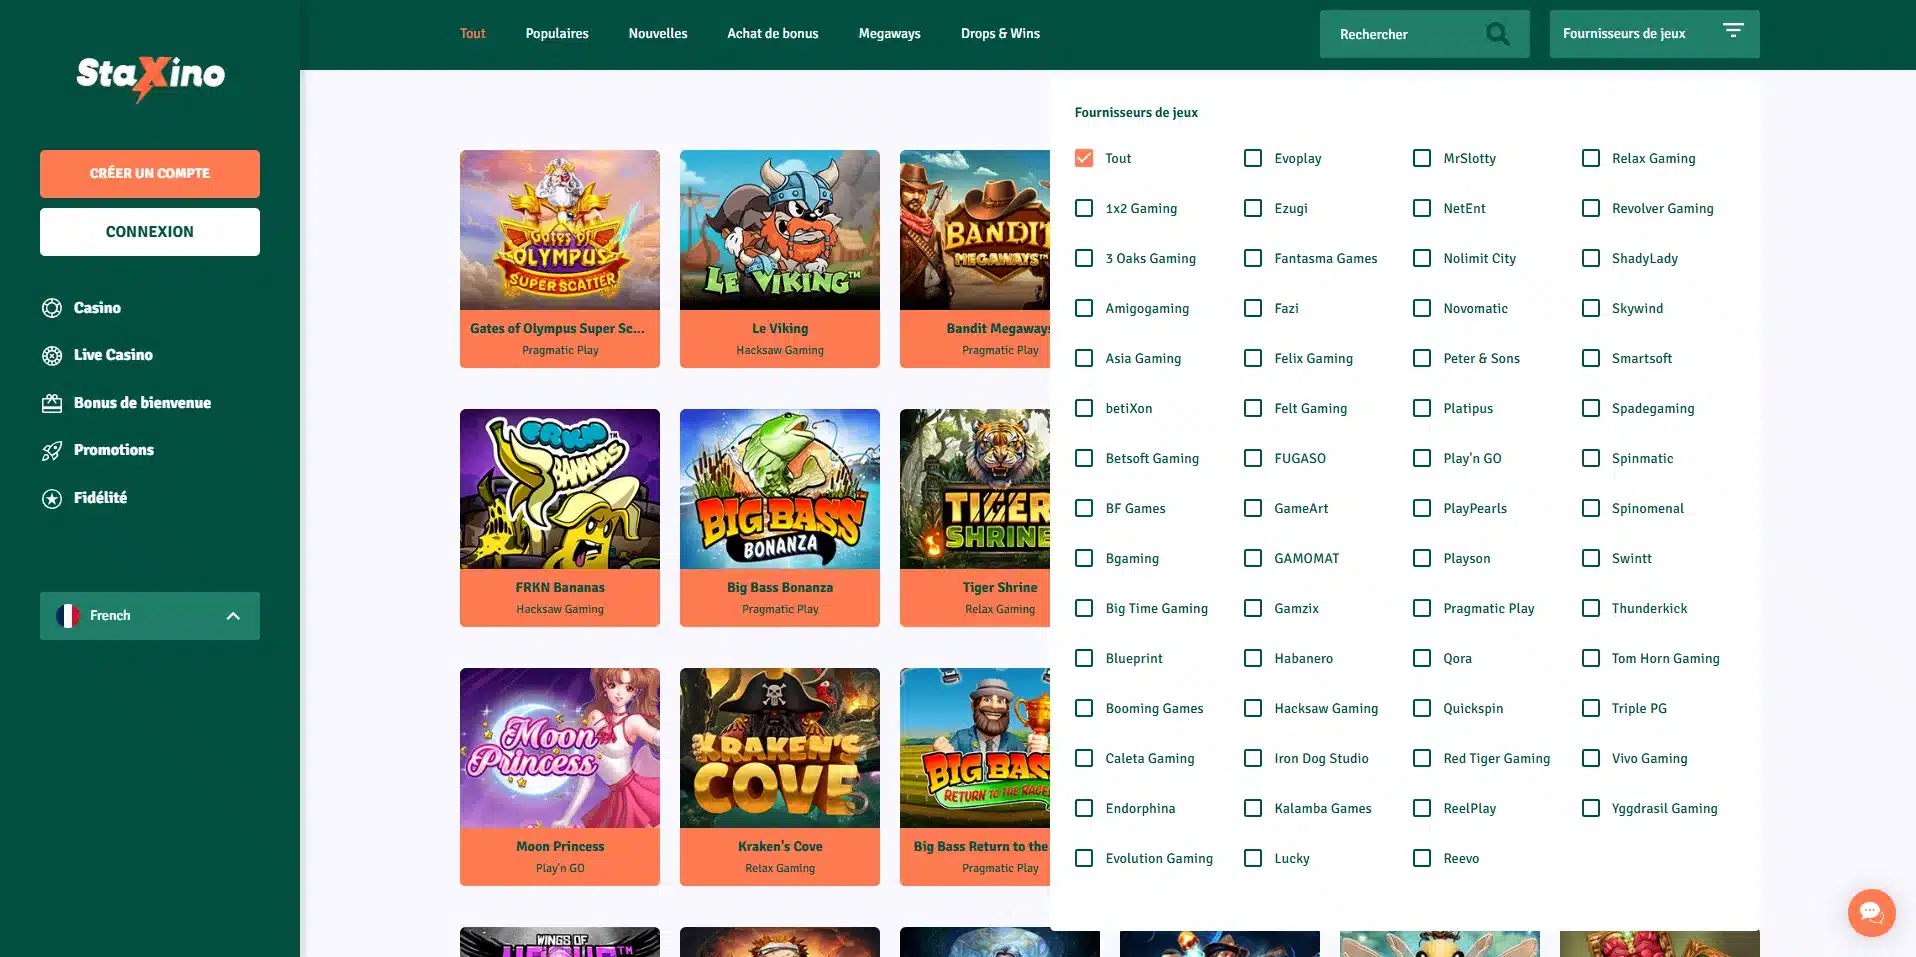Switch to the Populaires tab

click(x=556, y=33)
